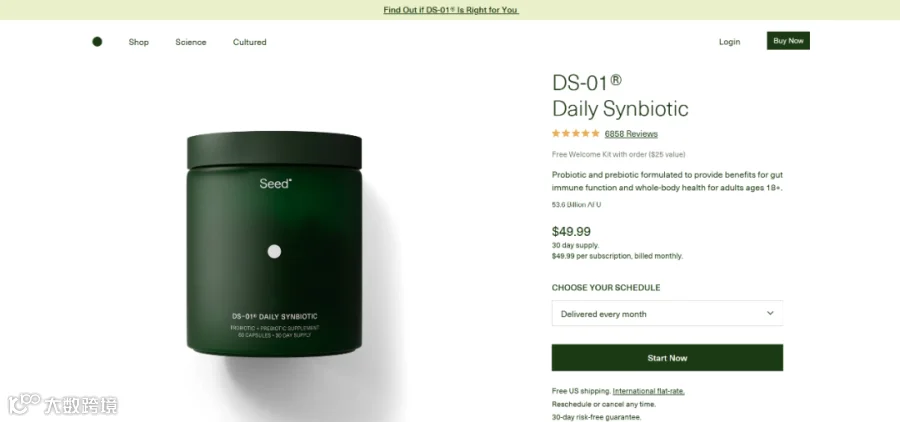Open the International flat-rate link
This screenshot has height=422, width=900.
649,391
